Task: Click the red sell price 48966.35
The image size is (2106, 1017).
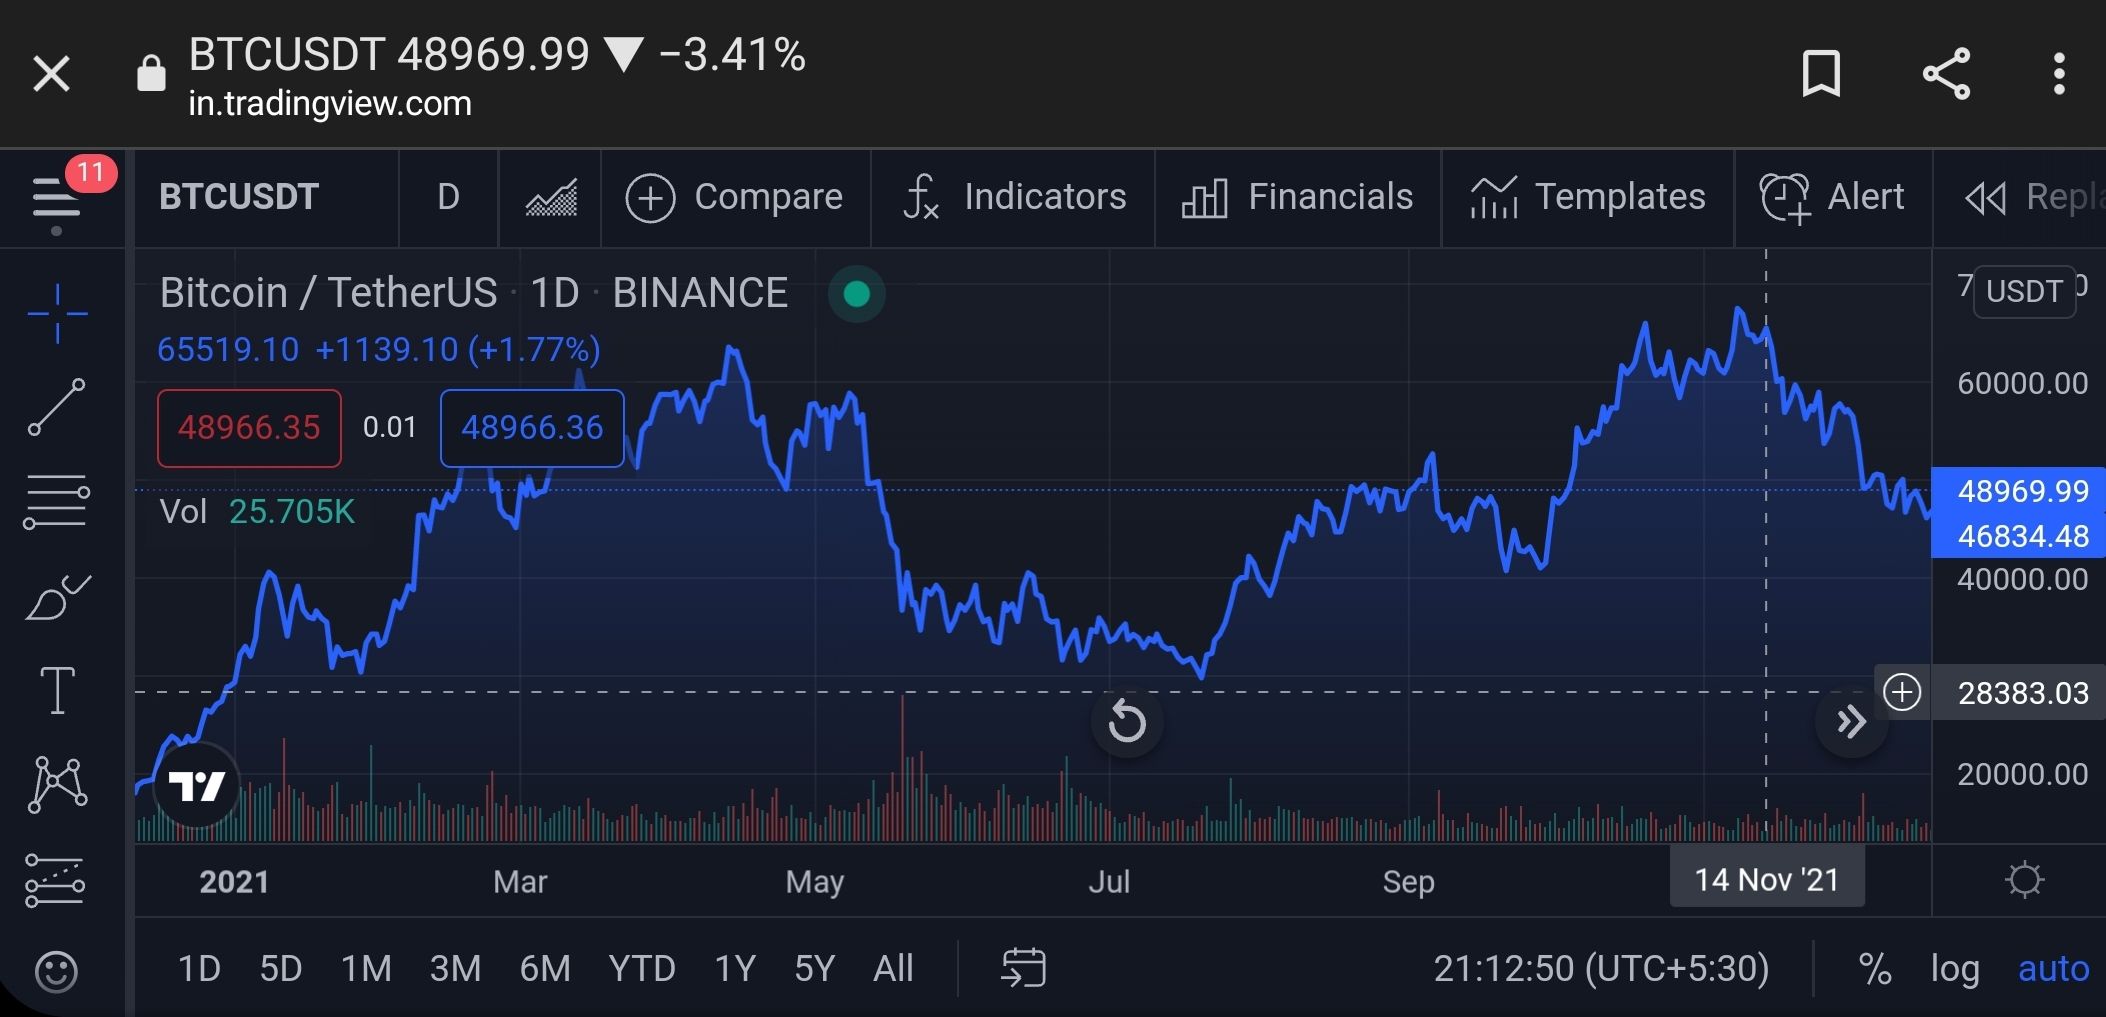Action: click(249, 428)
